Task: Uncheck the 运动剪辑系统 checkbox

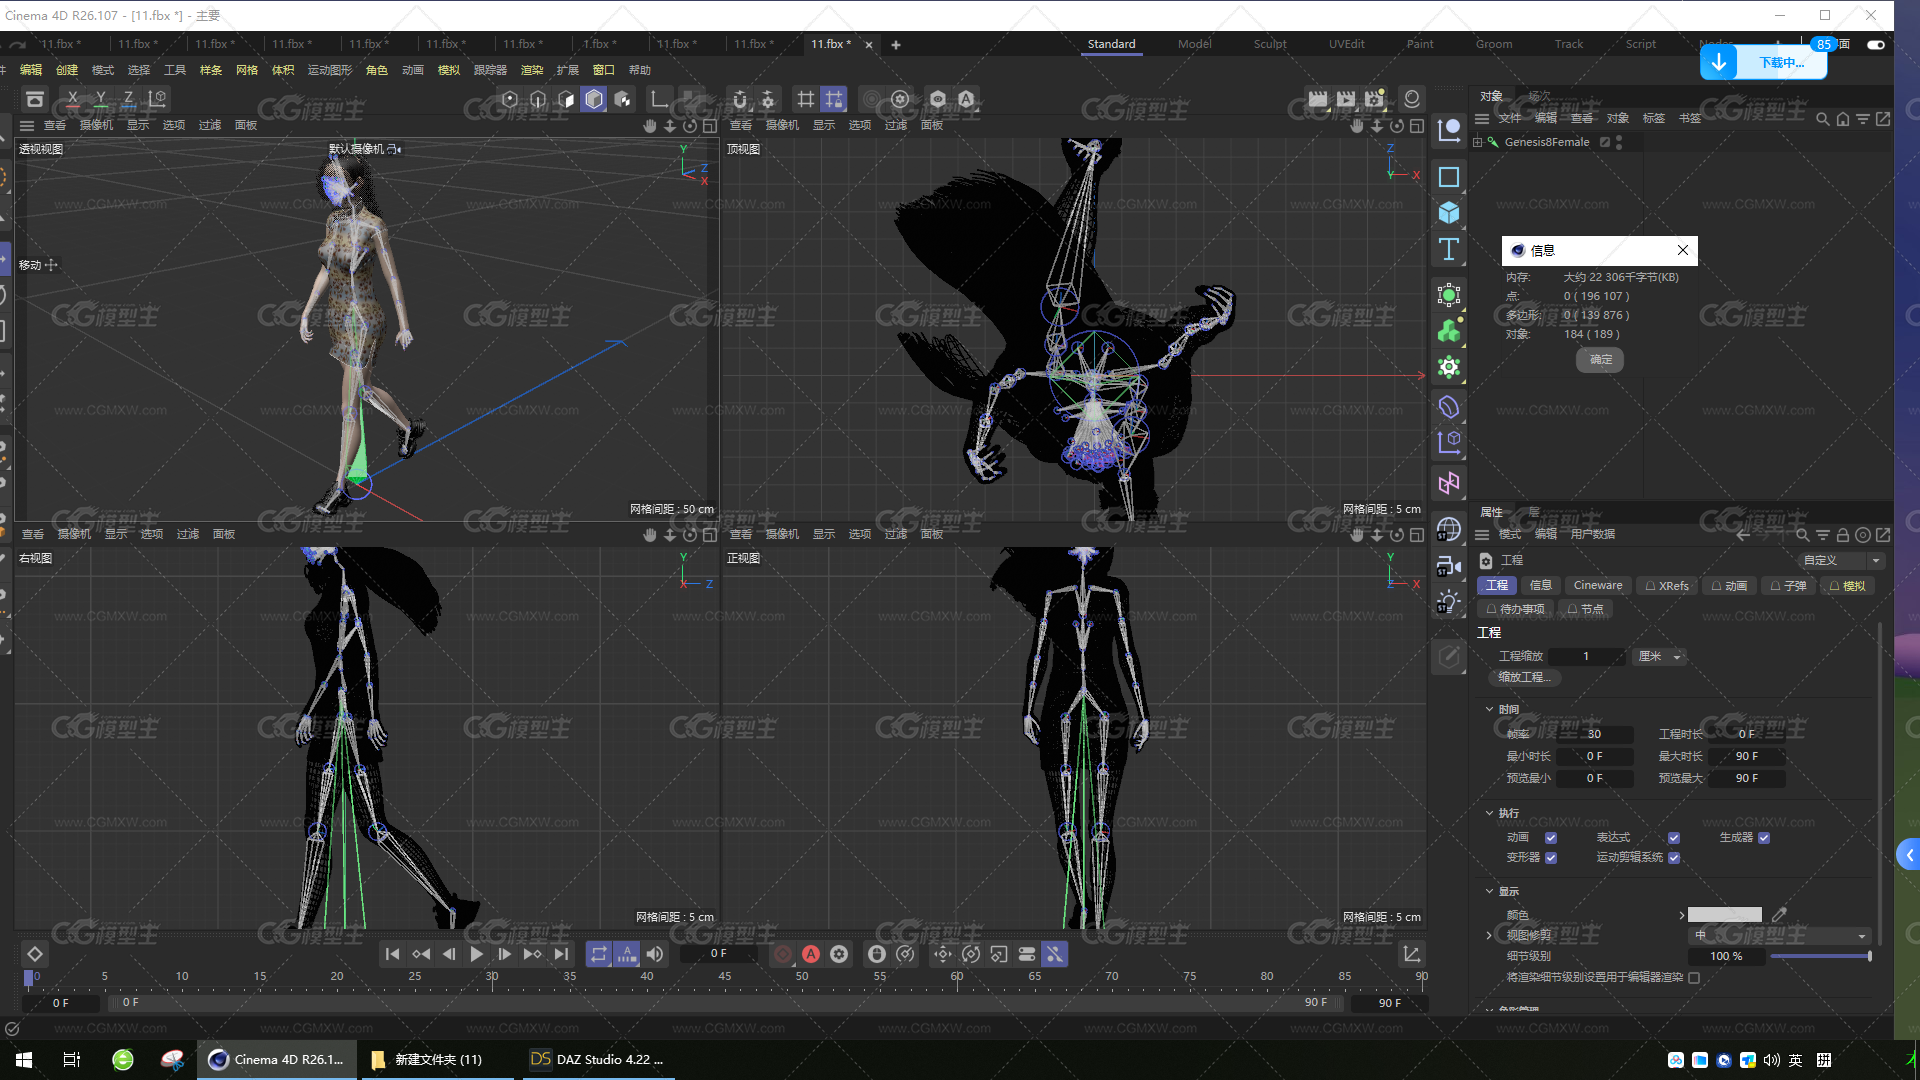Action: pyautogui.click(x=1674, y=858)
